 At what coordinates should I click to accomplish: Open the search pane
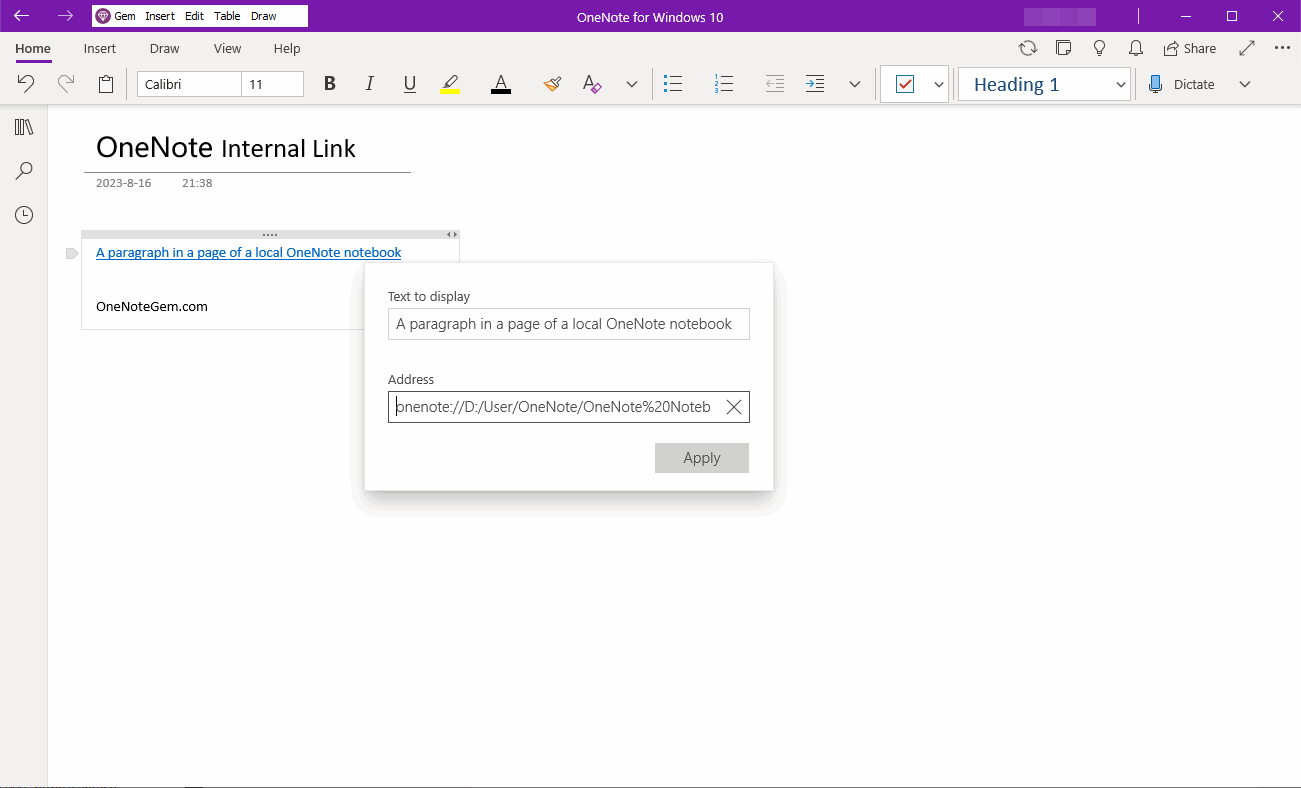24,171
